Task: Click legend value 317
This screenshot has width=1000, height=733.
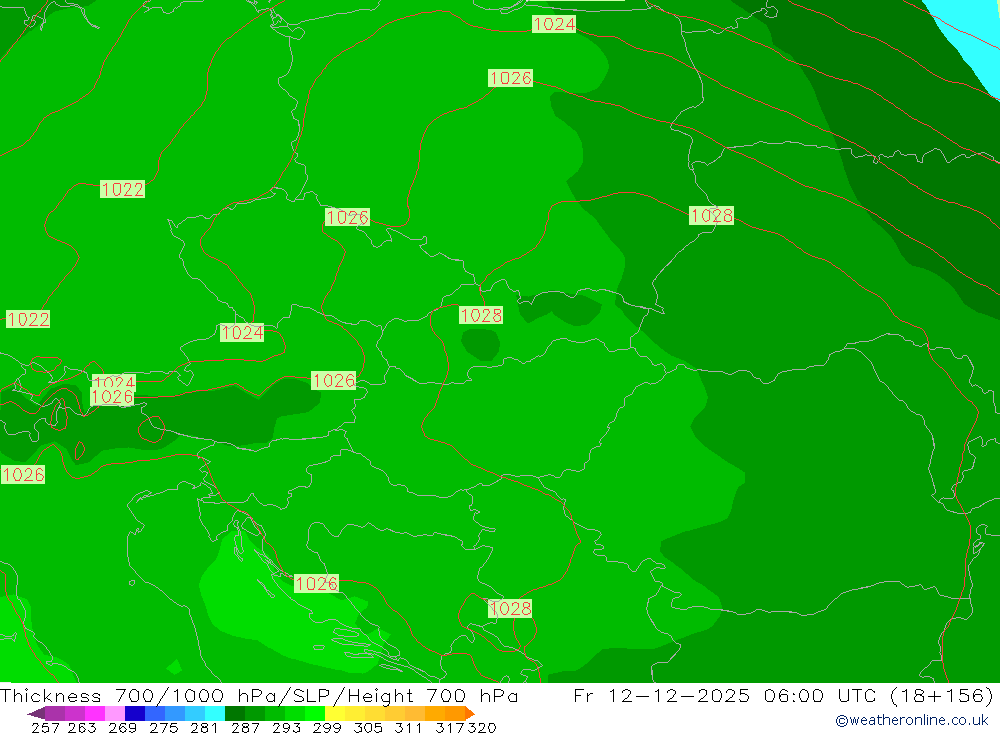Action: [450, 727]
